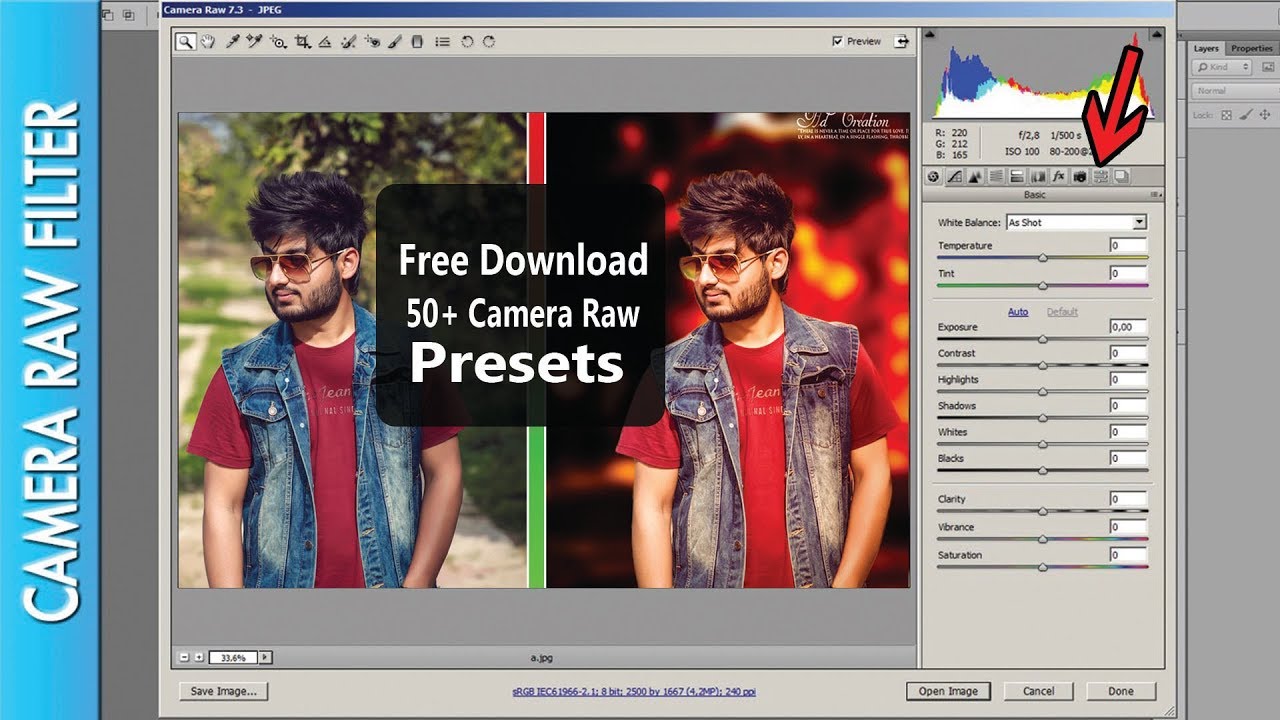Open the Snapshots panel tab

coord(1122,176)
